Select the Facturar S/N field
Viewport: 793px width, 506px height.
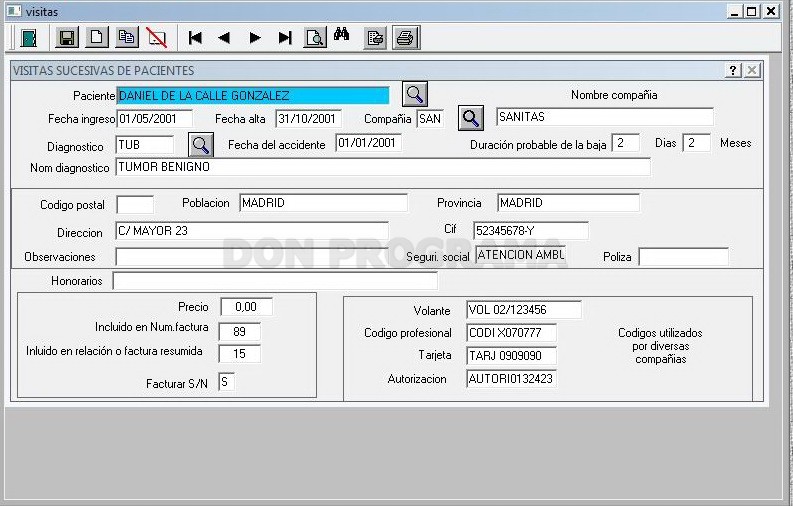pyautogui.click(x=226, y=382)
